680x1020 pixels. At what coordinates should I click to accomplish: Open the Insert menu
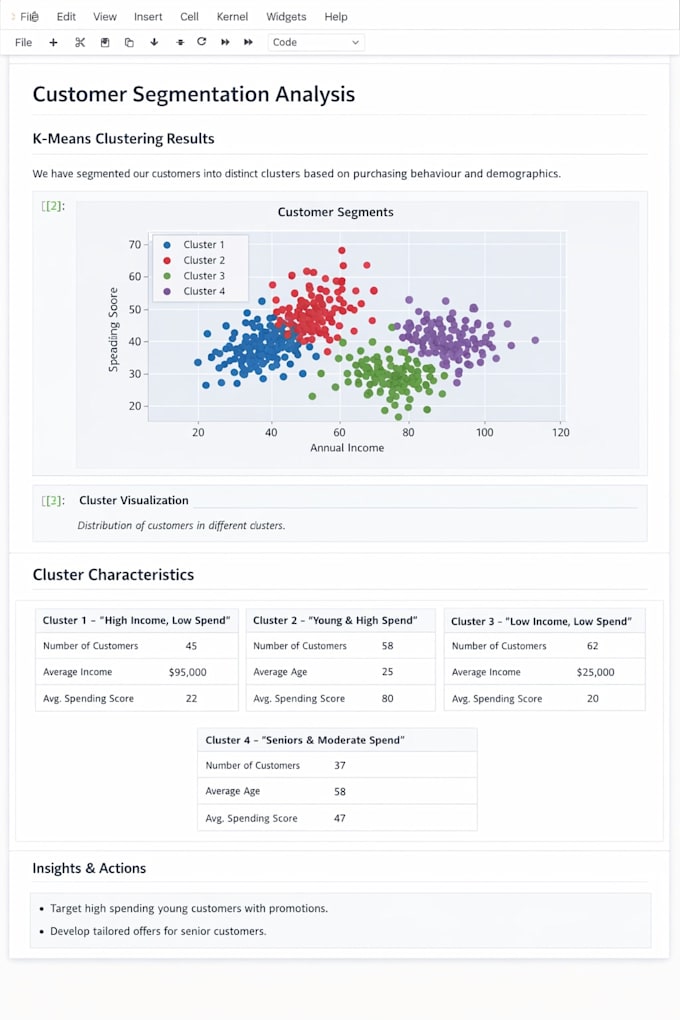click(x=148, y=17)
